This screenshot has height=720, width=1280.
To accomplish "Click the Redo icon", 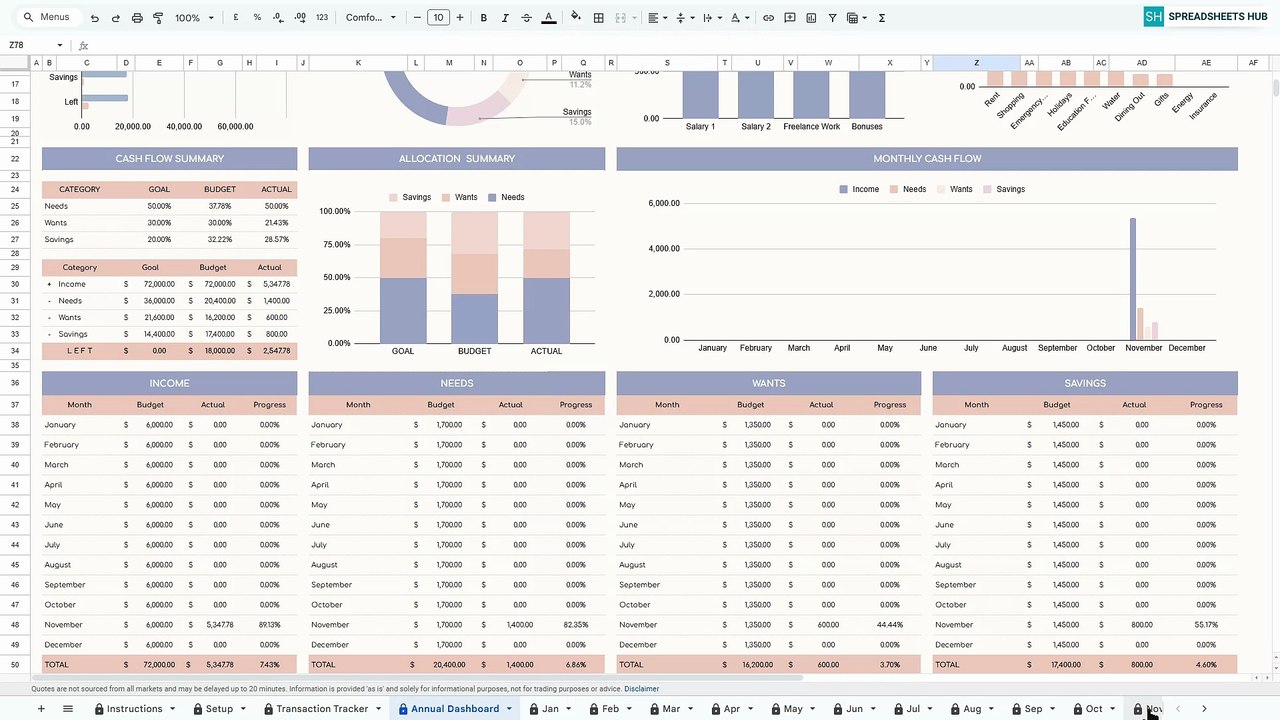I will tap(115, 18).
